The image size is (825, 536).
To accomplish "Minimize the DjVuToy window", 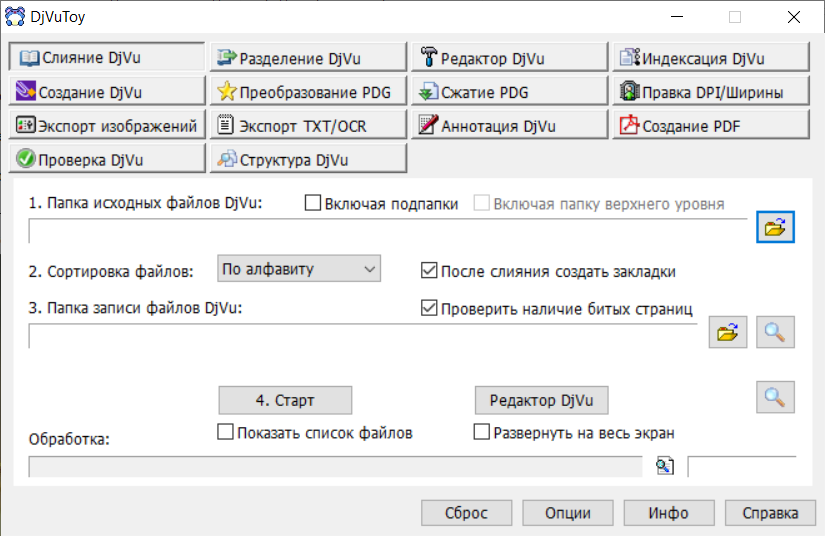I will pyautogui.click(x=677, y=17).
